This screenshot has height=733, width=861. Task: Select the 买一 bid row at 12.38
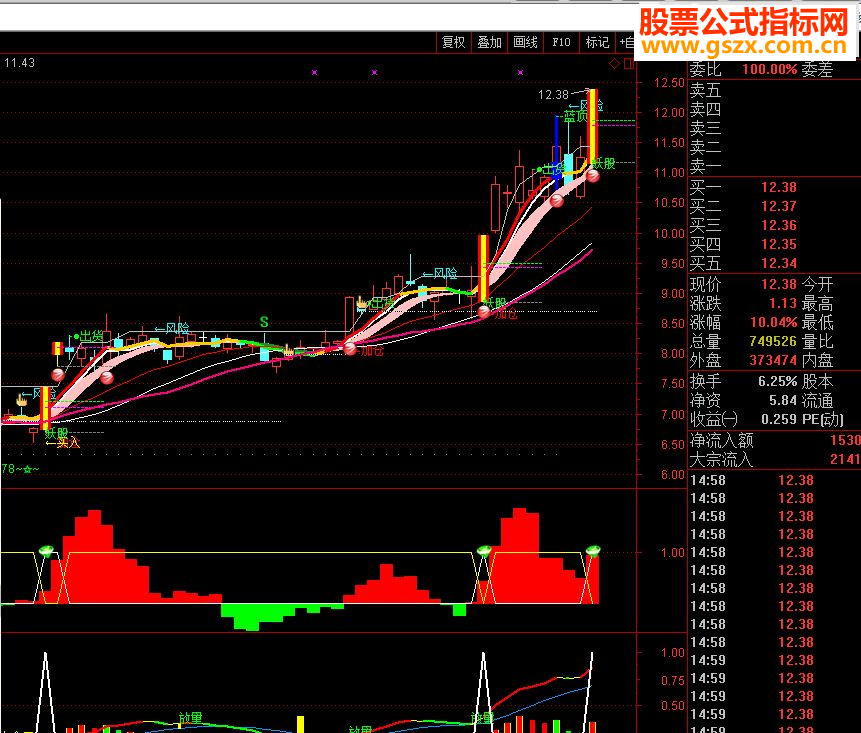(775, 187)
